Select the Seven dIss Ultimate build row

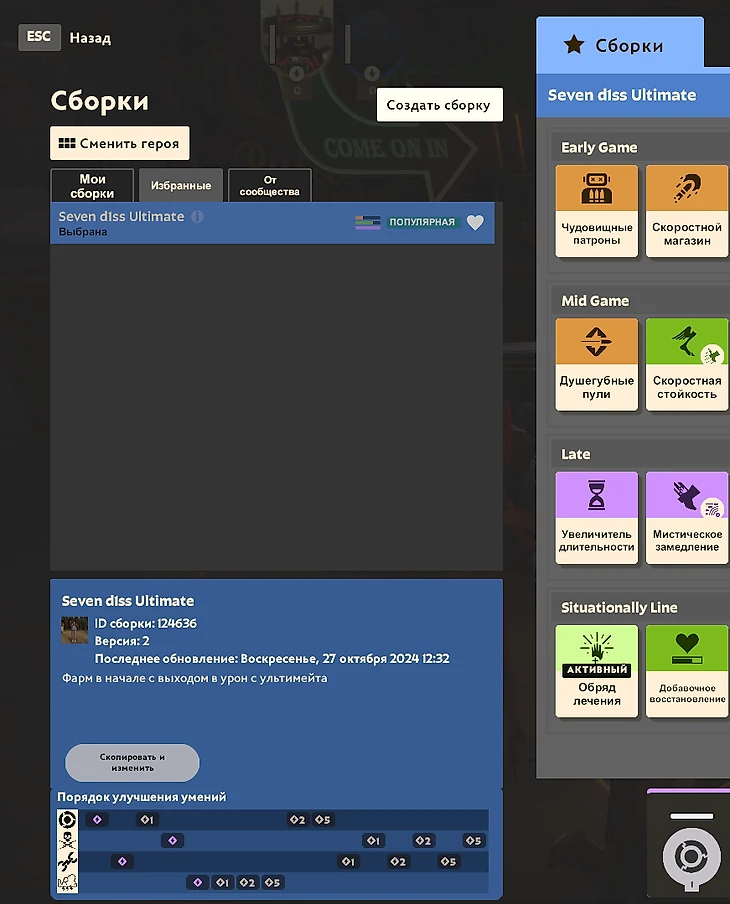point(272,223)
